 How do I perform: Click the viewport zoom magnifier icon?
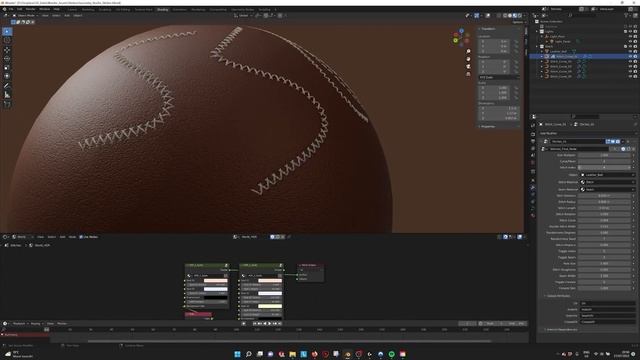468,51
